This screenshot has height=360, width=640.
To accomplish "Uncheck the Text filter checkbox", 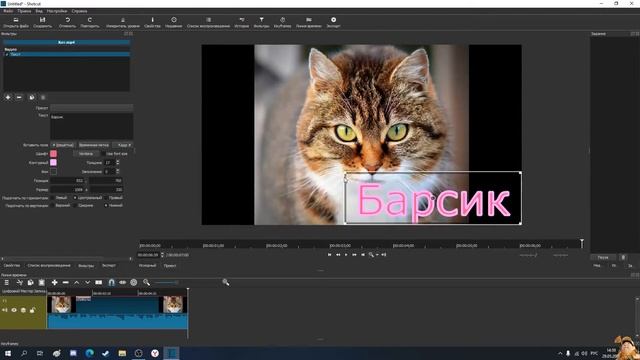I will tap(7, 54).
